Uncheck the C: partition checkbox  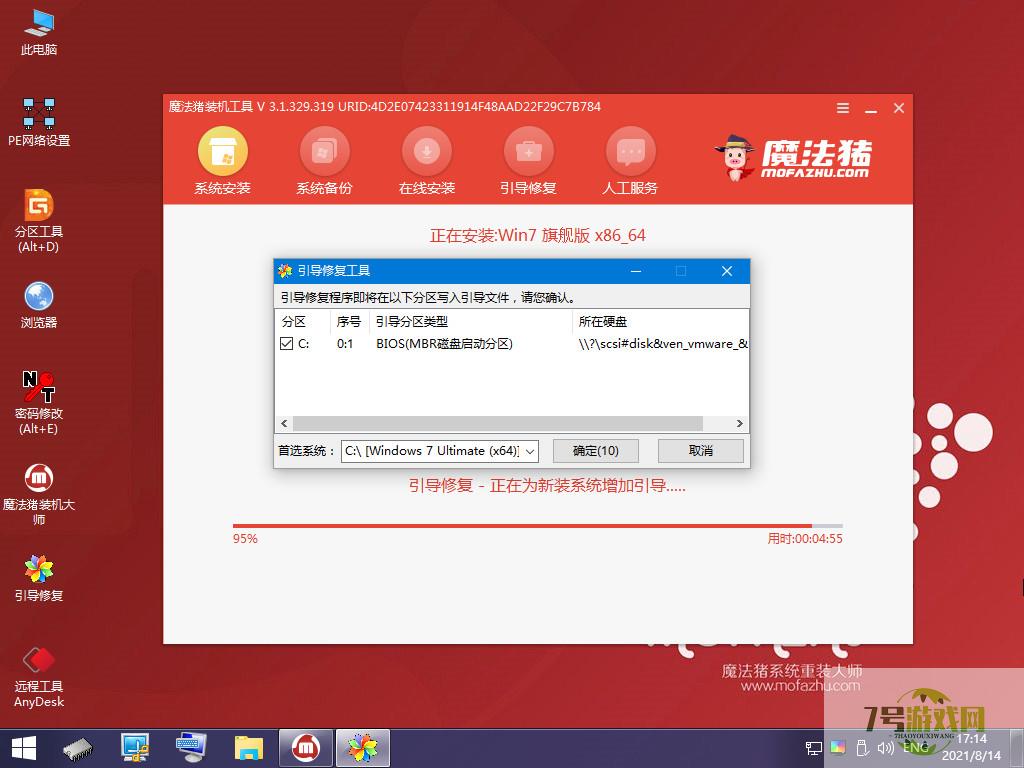286,344
